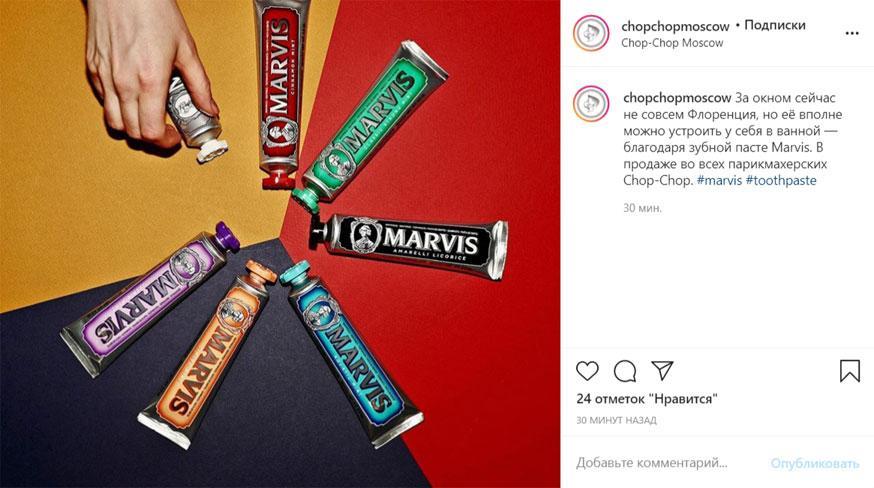This screenshot has height=488, width=874.
Task: Click the red Marvis Cinnamon Mint tube
Action: [x=280, y=92]
